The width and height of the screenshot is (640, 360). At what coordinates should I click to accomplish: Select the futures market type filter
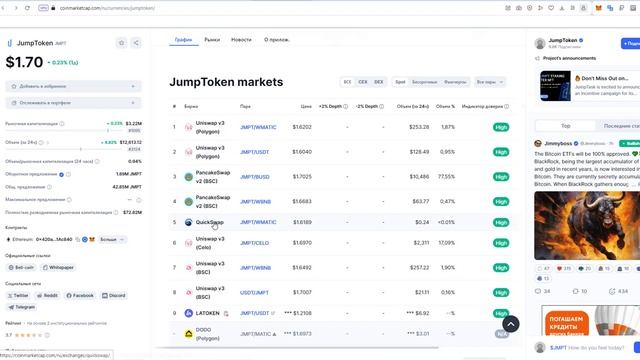(x=455, y=82)
